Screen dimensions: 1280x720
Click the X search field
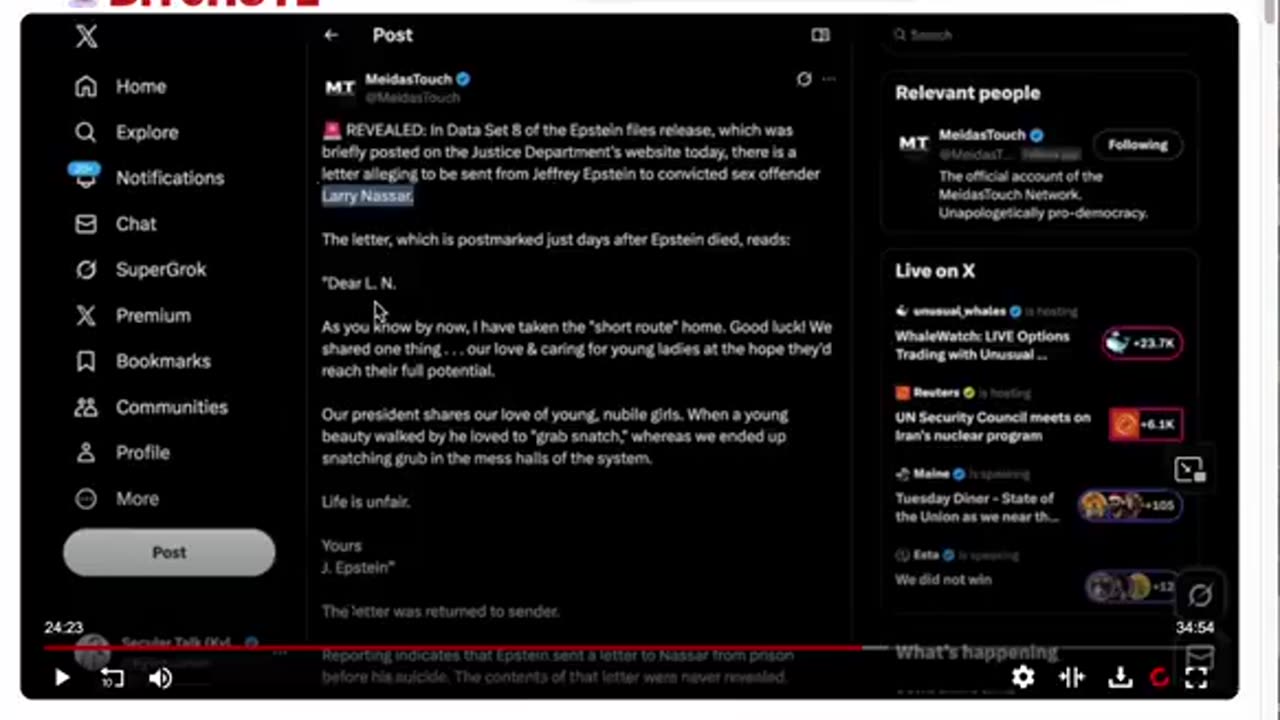pos(1040,35)
